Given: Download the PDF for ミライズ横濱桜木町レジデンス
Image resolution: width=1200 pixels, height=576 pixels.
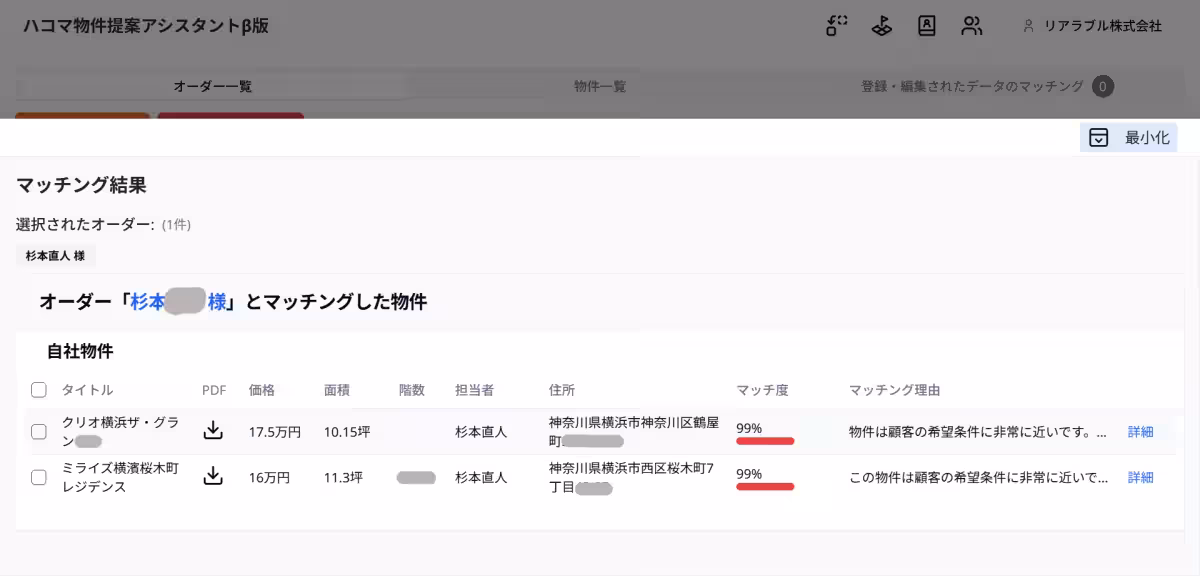Looking at the screenshot, I should (213, 477).
